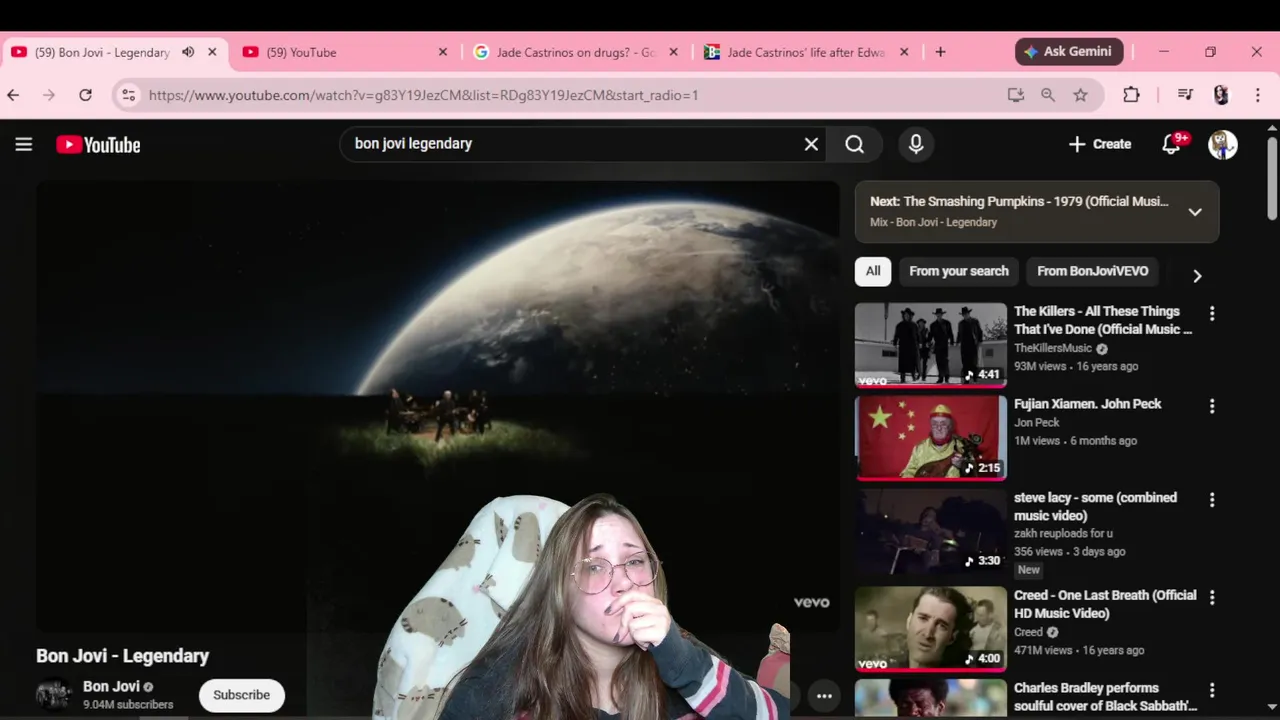Select the All filter chip
This screenshot has height=720, width=1280.
point(873,271)
